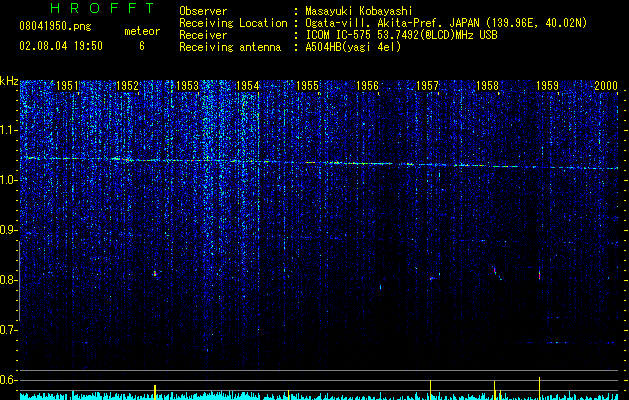Click the 1957 time marker
629x400 pixels.
428,86
